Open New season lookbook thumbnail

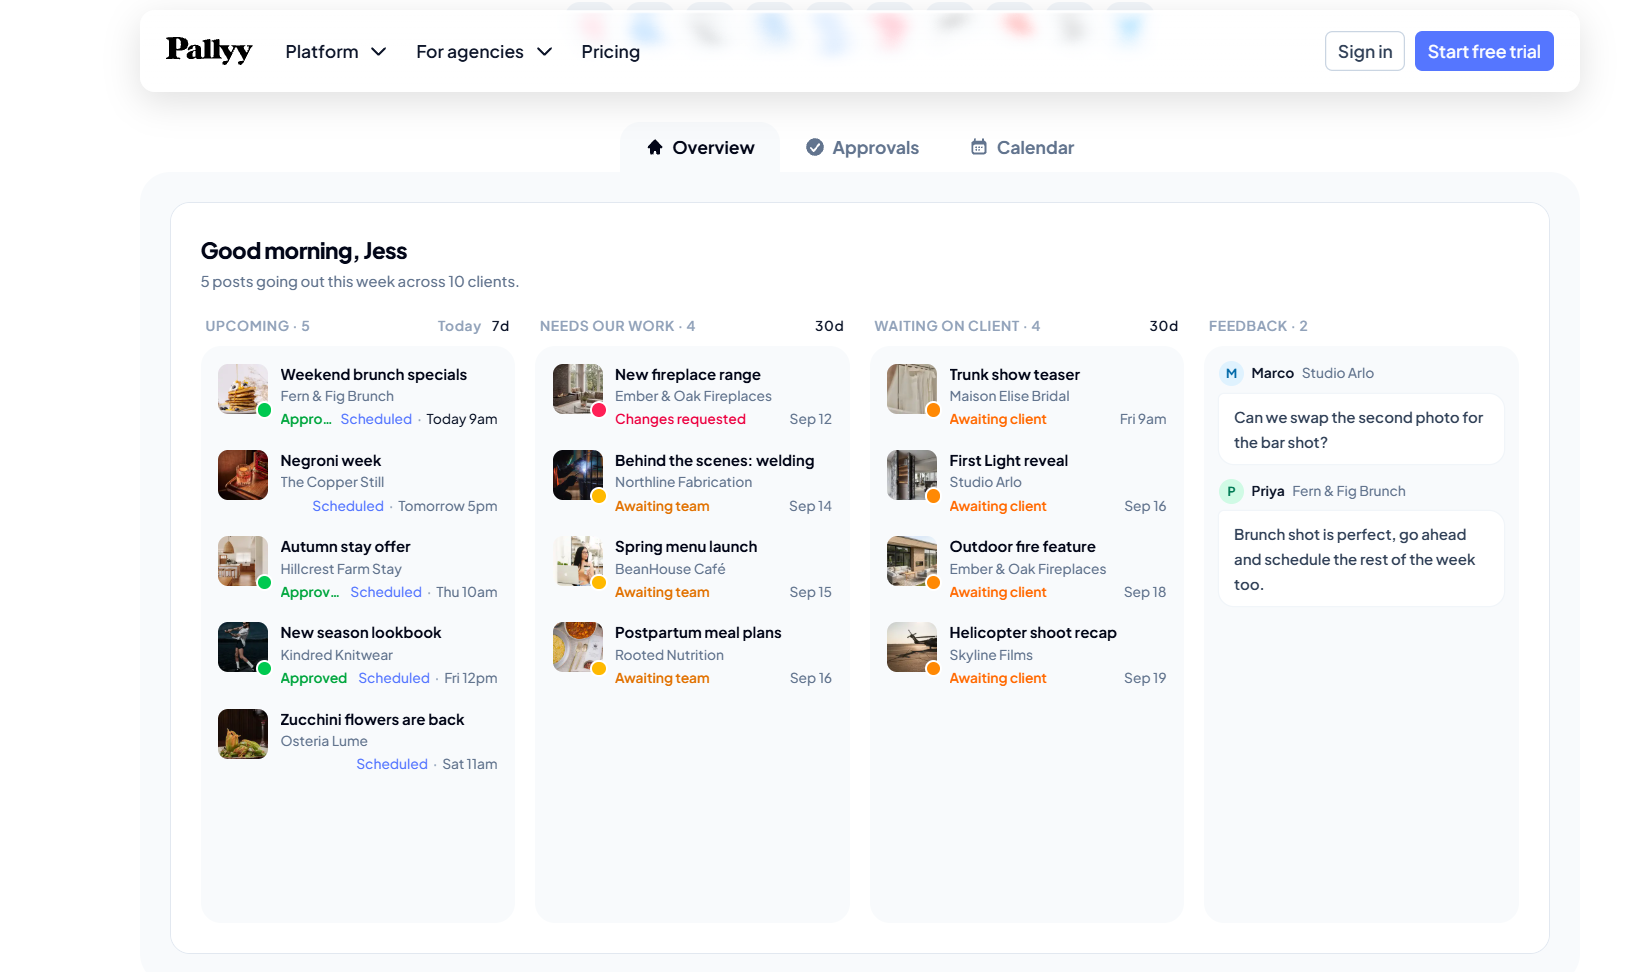tap(243, 647)
